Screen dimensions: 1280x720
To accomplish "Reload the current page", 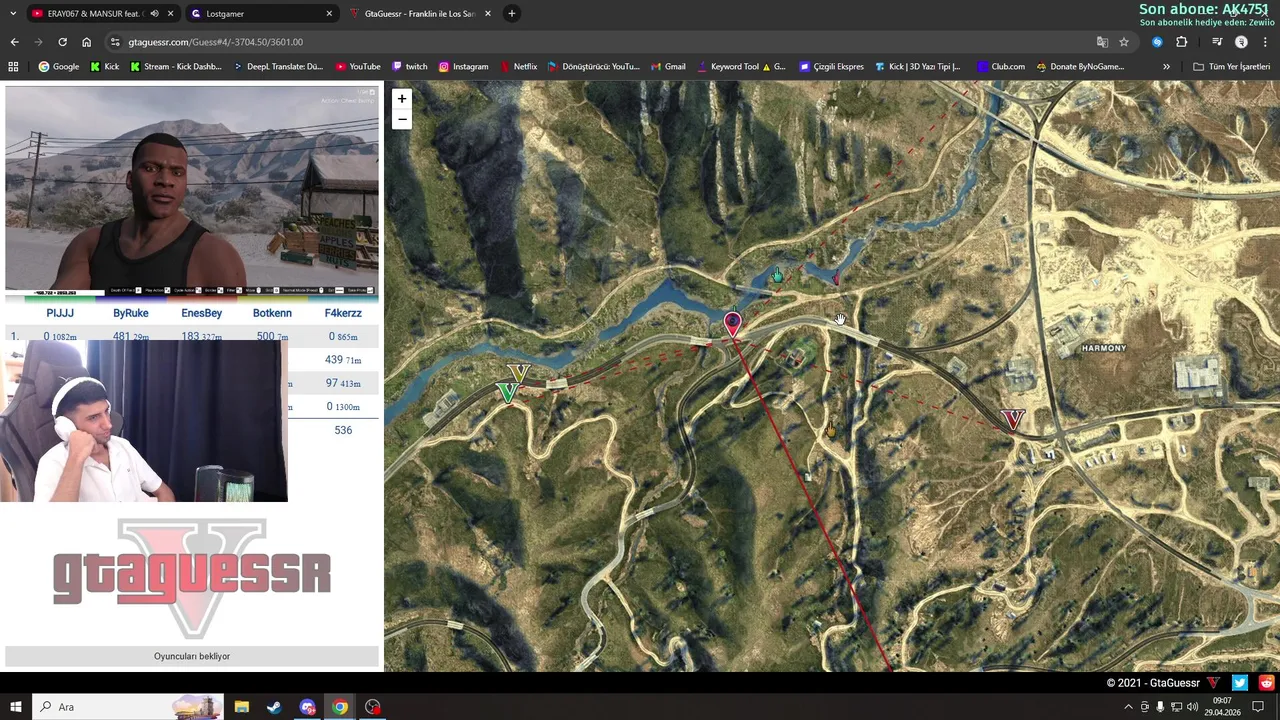I will click(62, 42).
